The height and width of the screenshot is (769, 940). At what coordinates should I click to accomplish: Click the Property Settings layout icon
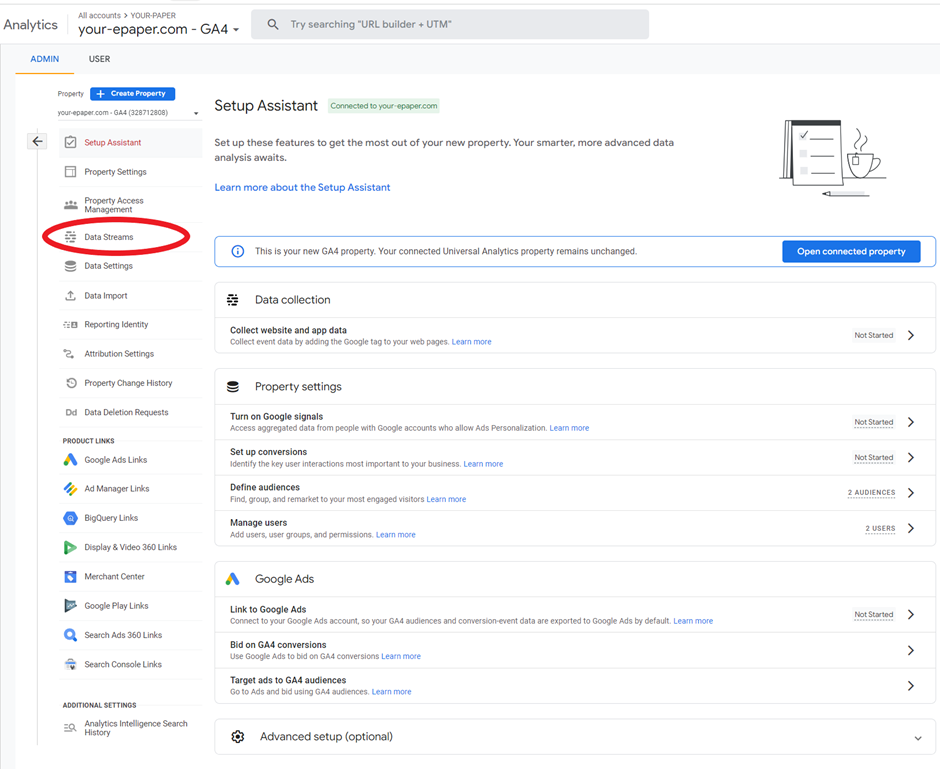[70, 171]
